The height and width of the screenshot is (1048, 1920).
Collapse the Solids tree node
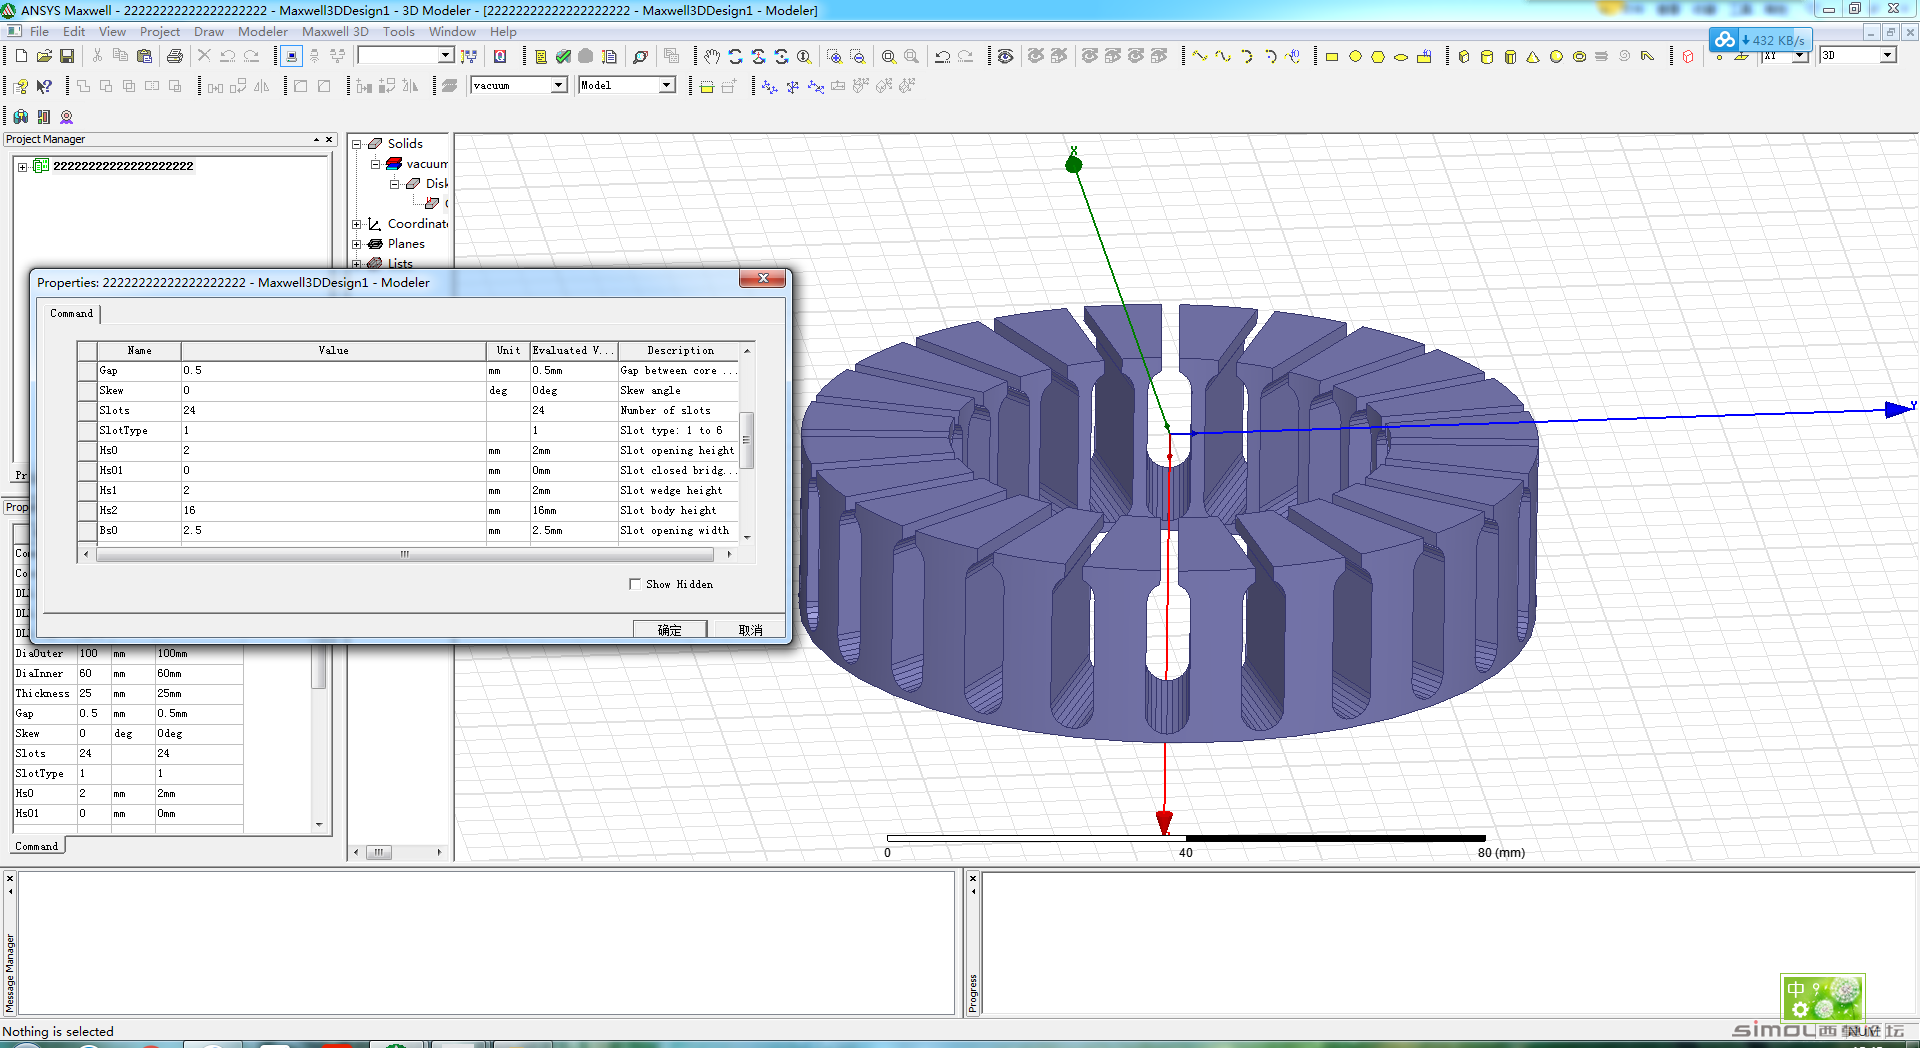pyautogui.click(x=356, y=144)
